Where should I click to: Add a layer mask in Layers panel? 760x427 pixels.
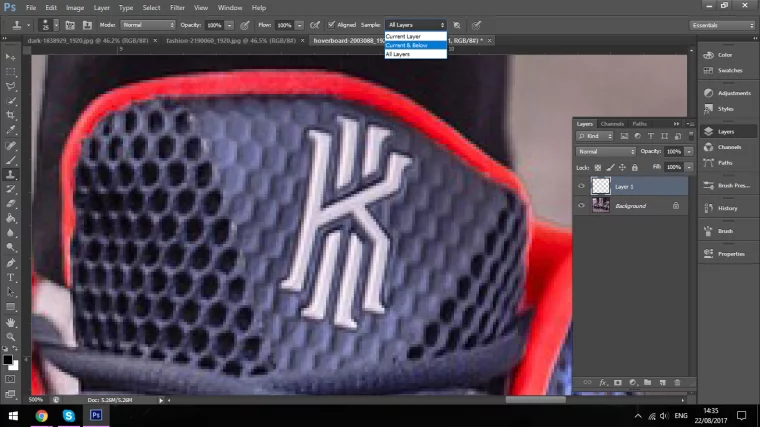pos(618,382)
